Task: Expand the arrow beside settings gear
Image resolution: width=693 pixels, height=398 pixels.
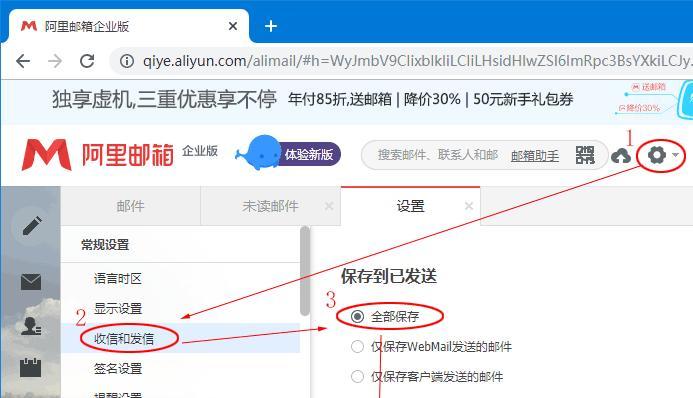Action: coord(675,155)
